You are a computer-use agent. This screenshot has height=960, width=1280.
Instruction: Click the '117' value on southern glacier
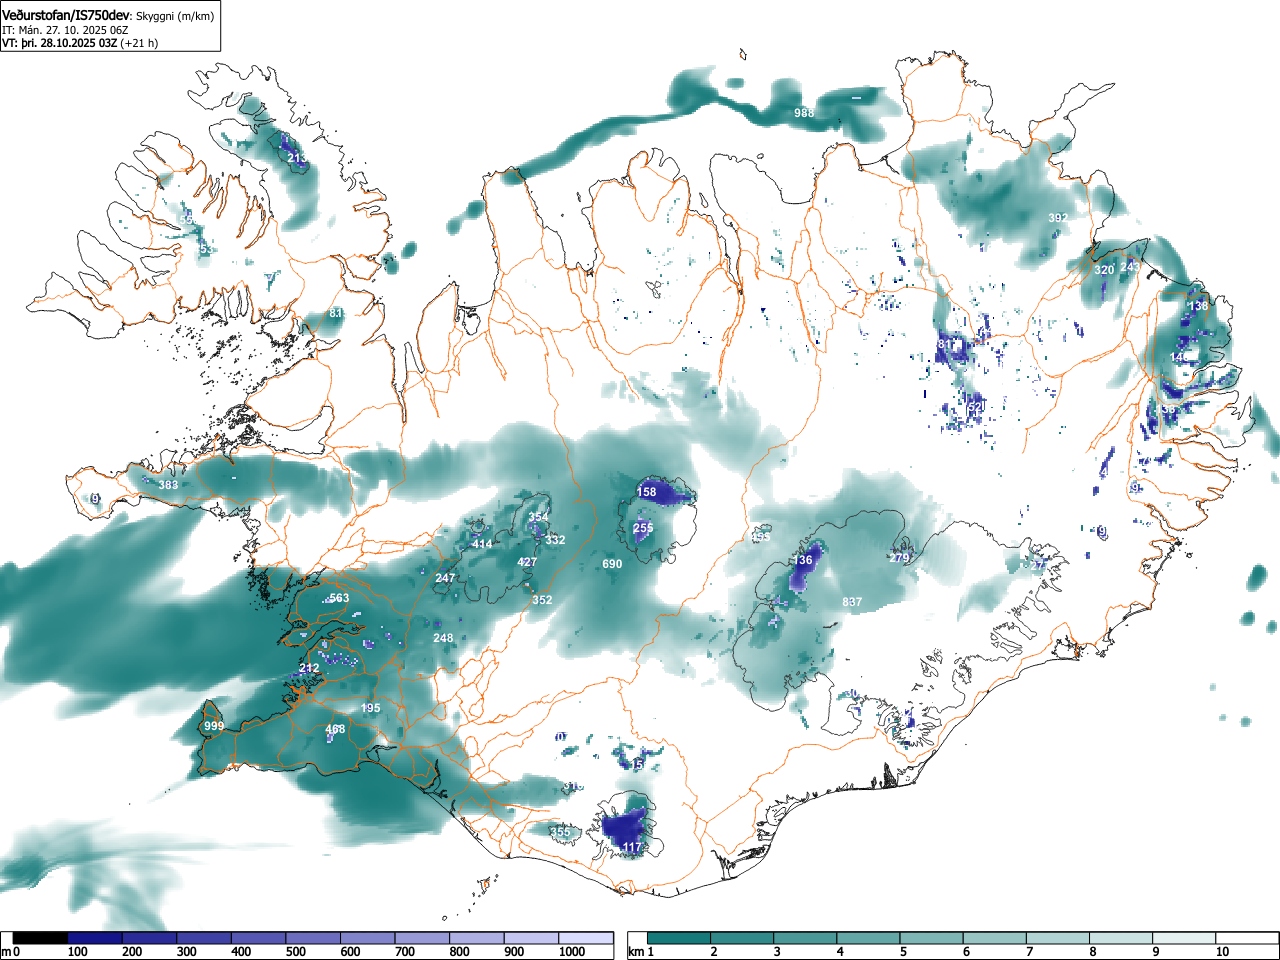(x=632, y=847)
